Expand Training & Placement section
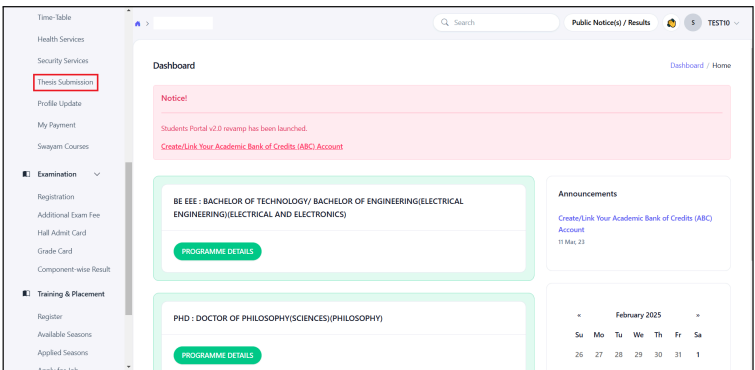 pyautogui.click(x=71, y=294)
